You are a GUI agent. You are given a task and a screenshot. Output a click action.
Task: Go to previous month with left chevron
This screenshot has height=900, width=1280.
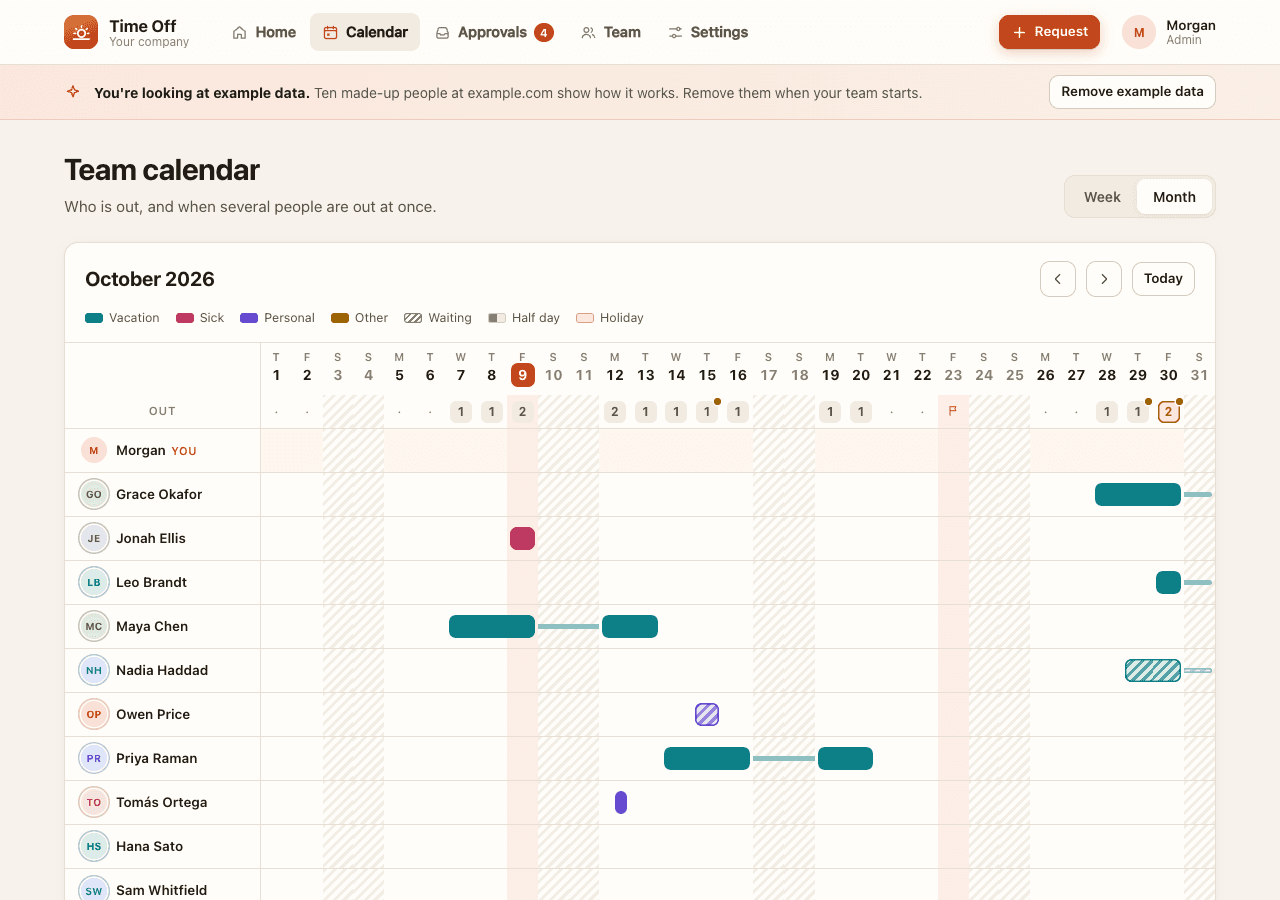[1058, 279]
